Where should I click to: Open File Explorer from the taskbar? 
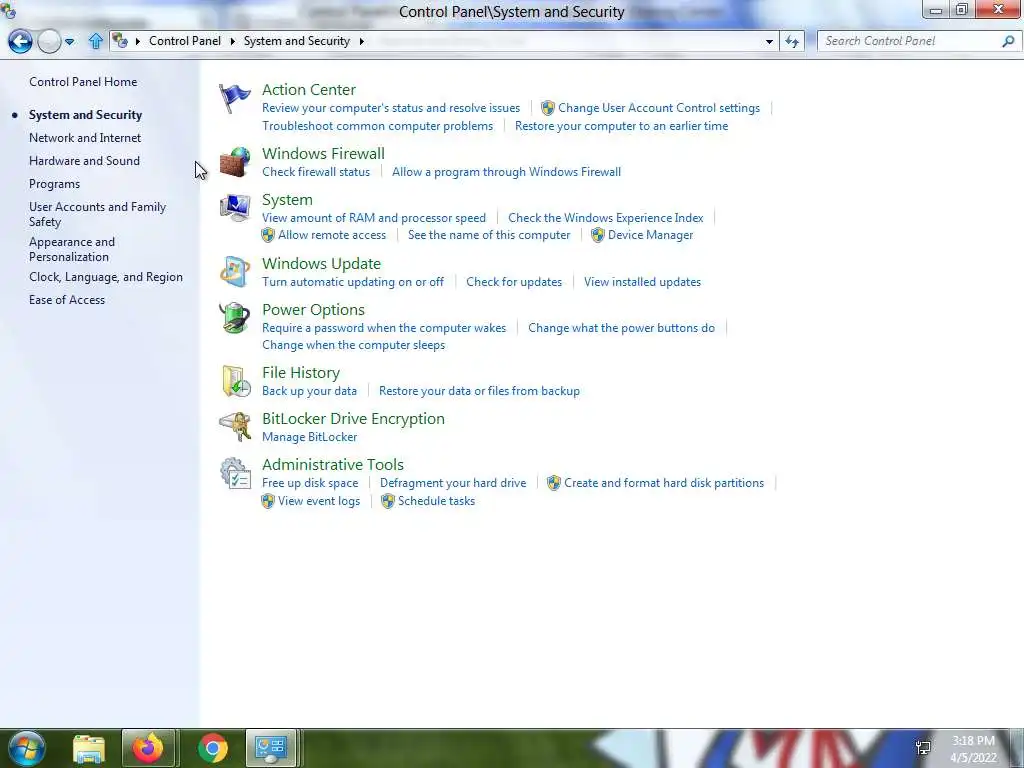89,749
